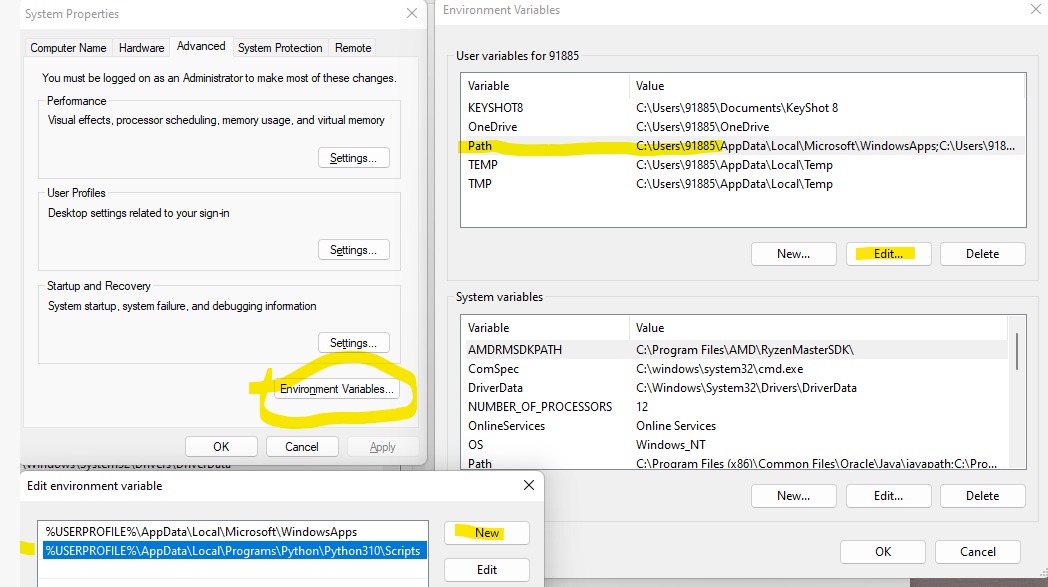1048x587 pixels.
Task: Close the Environment Variables window
Action: point(1035,9)
